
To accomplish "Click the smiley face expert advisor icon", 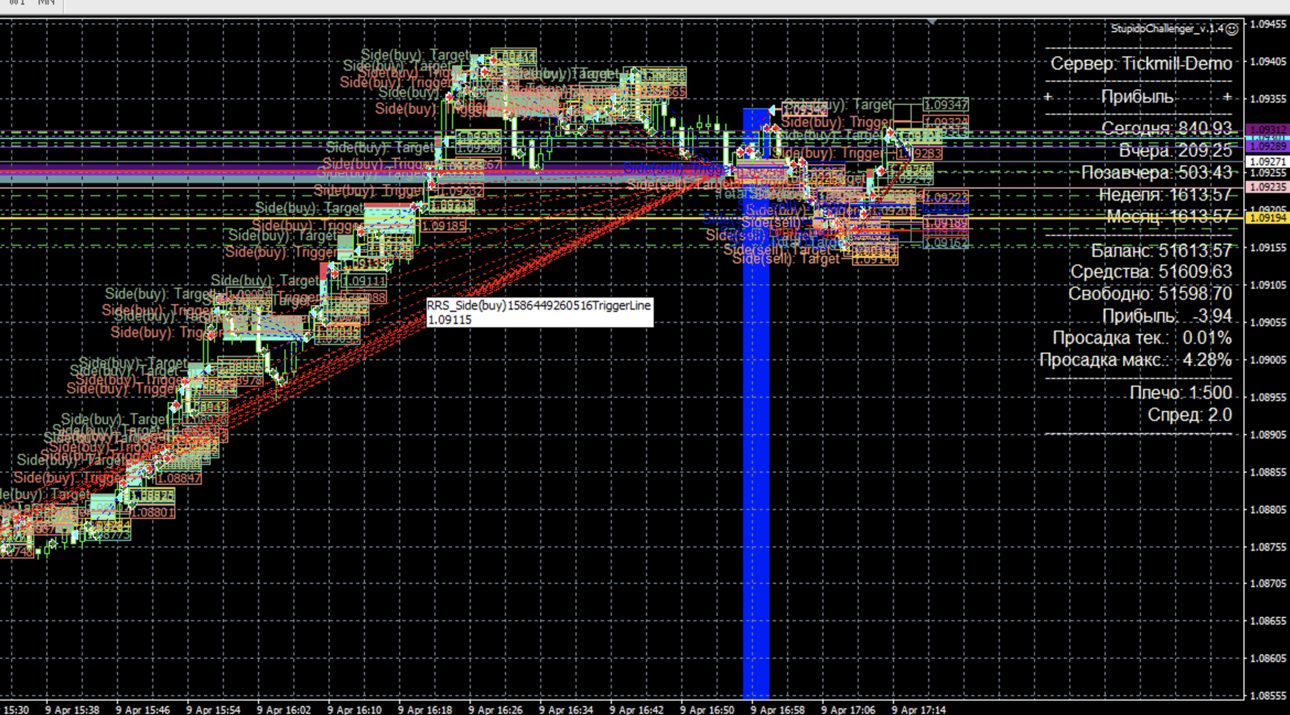I will (x=1232, y=29).
